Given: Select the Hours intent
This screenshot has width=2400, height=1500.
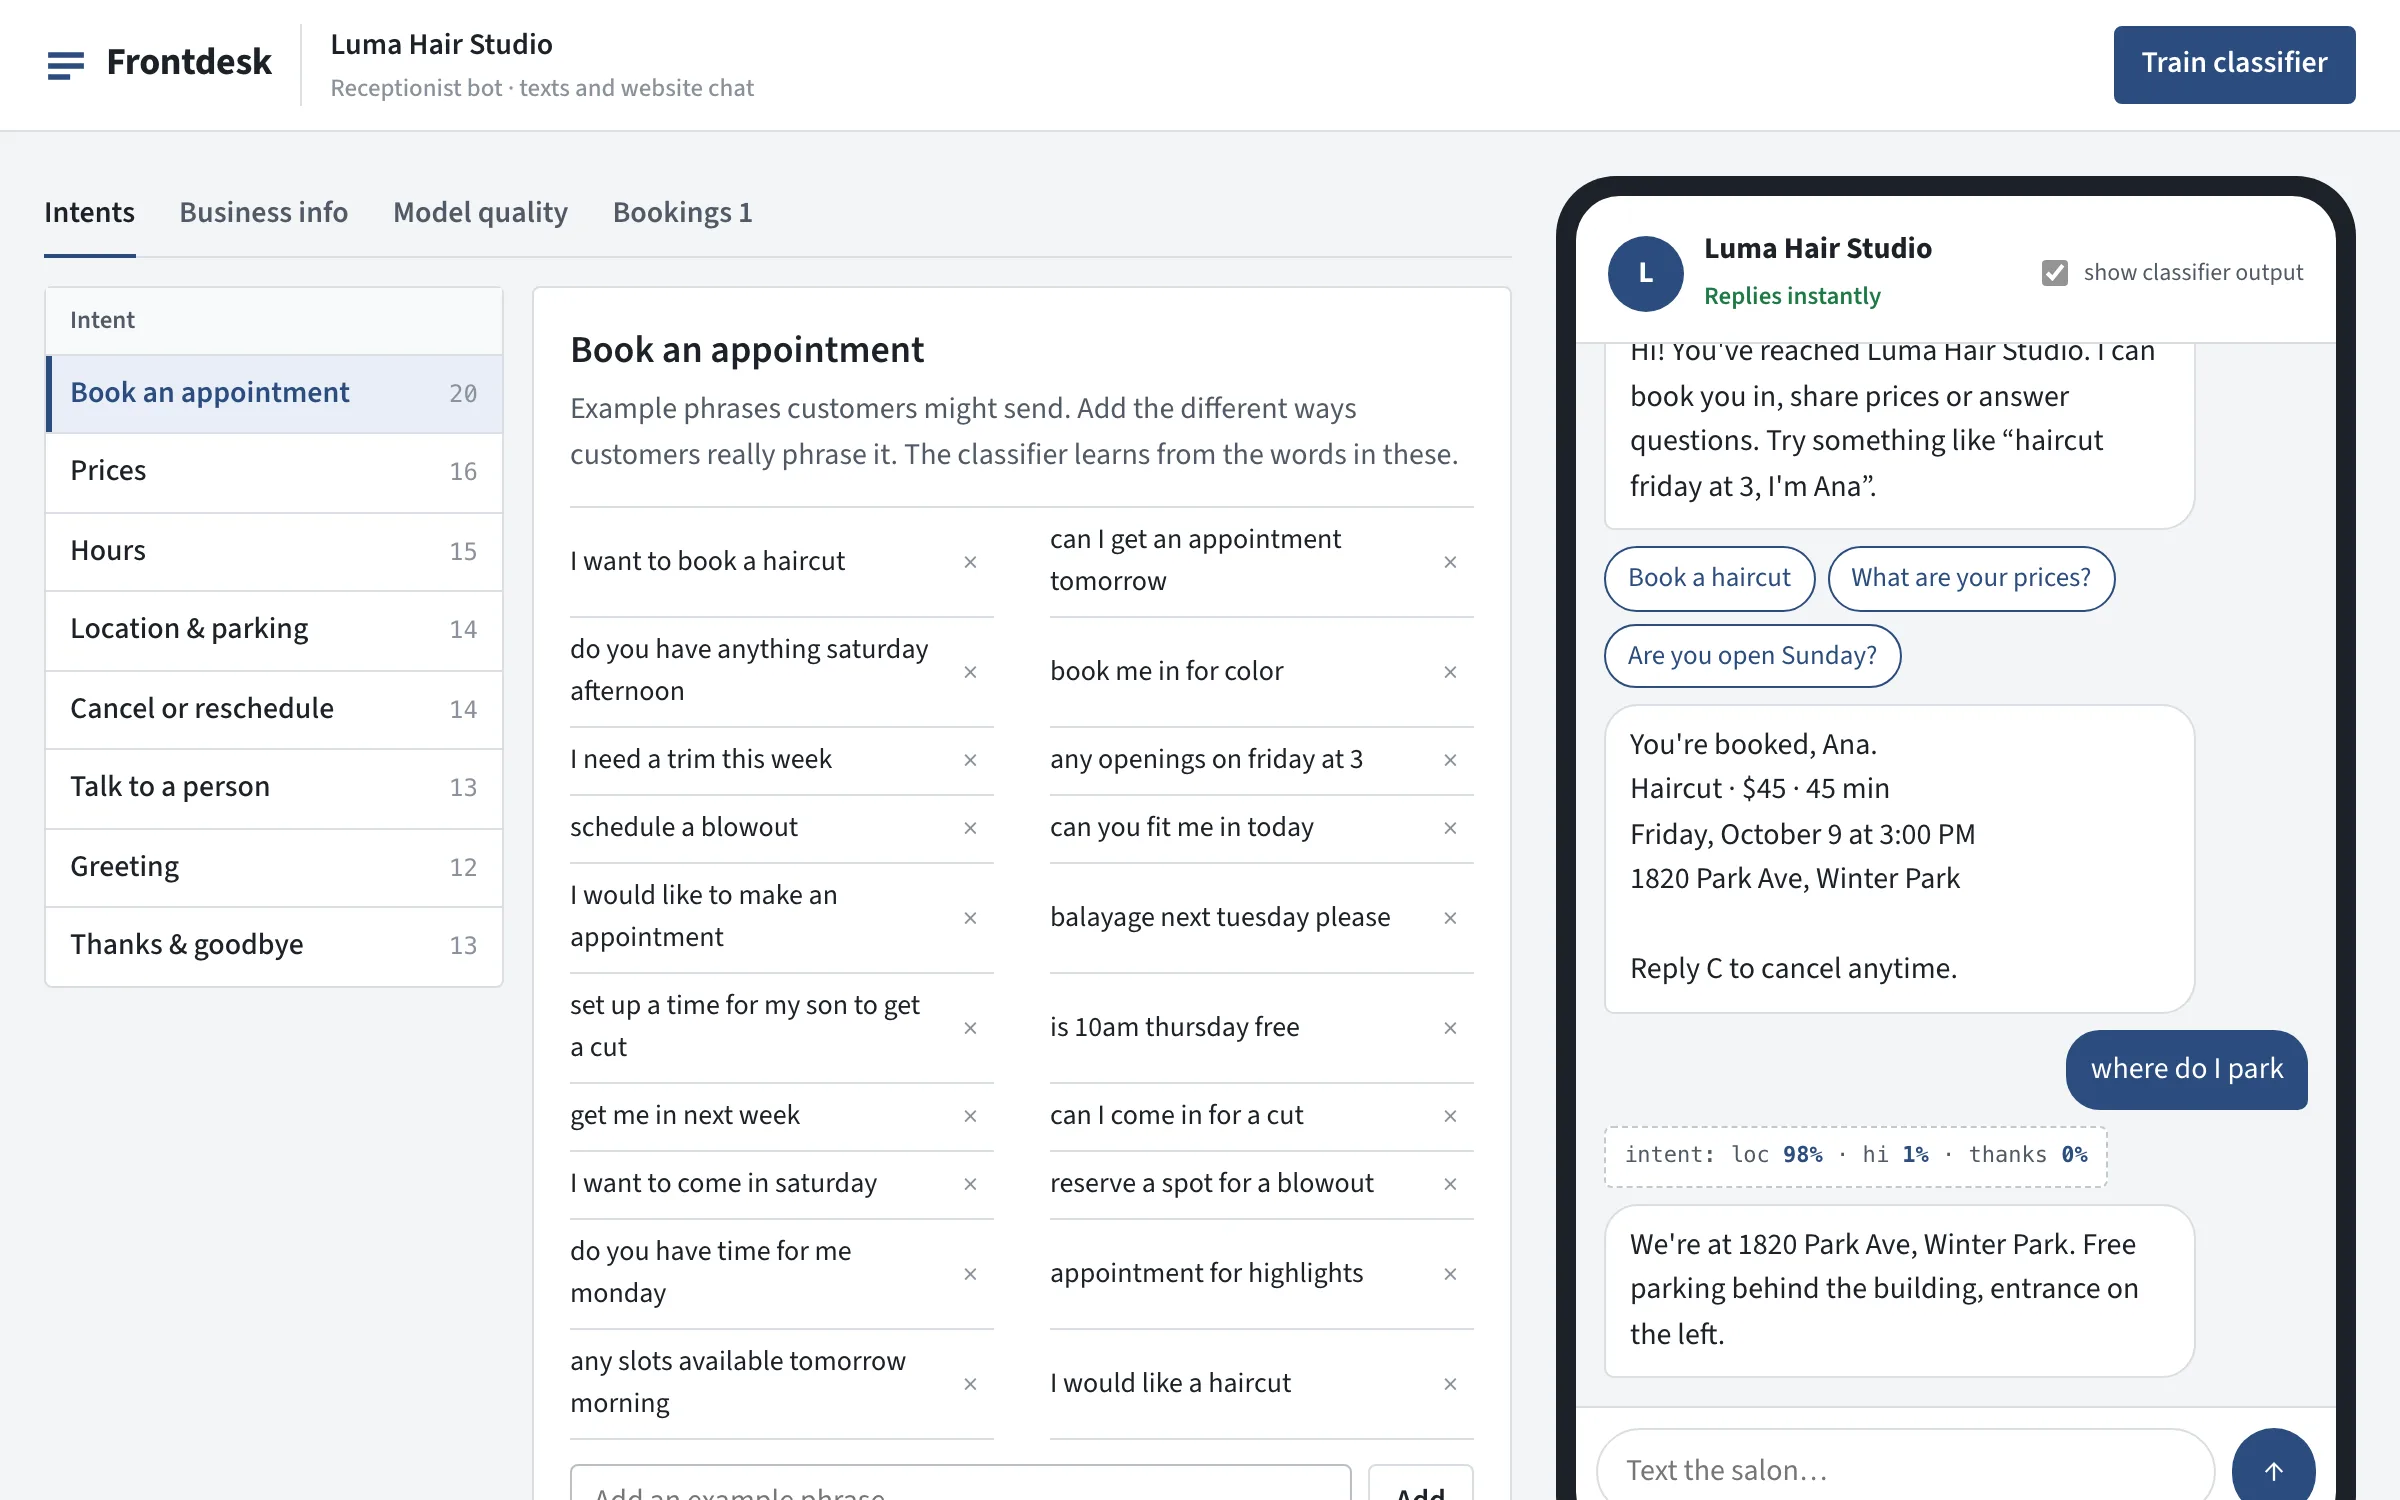Looking at the screenshot, I should (274, 552).
